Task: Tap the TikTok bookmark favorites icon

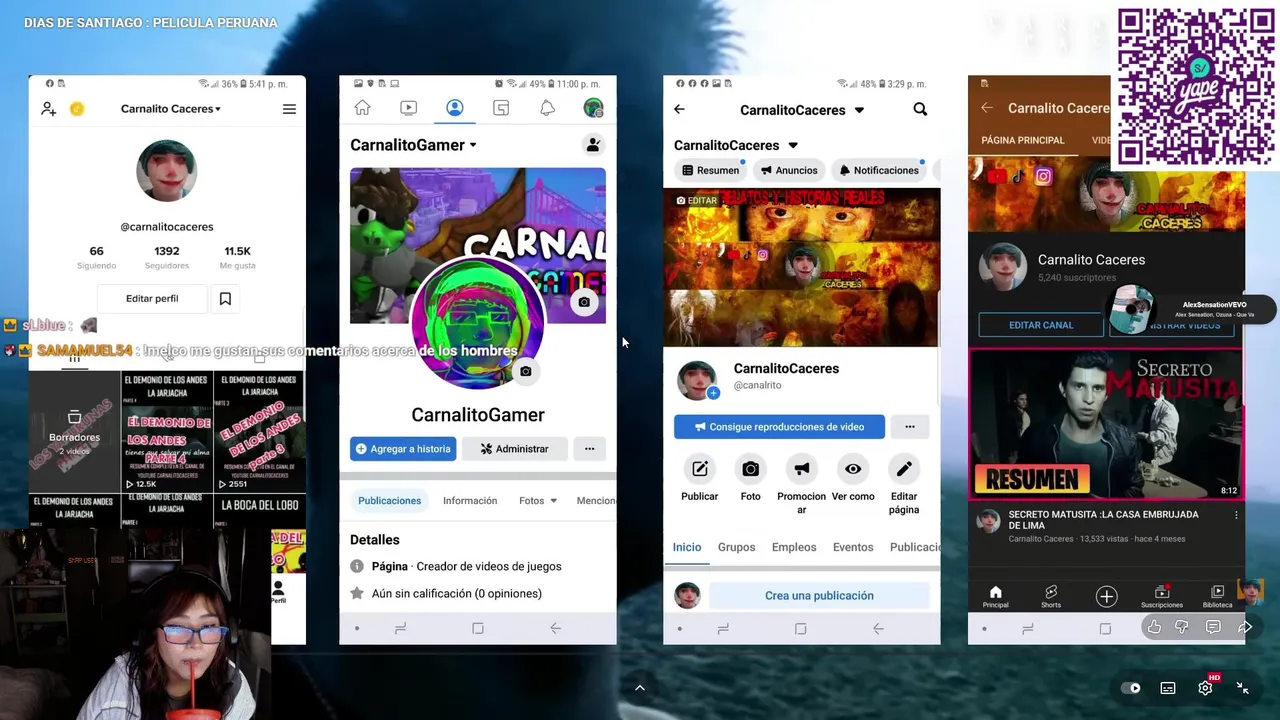Action: [225, 299]
